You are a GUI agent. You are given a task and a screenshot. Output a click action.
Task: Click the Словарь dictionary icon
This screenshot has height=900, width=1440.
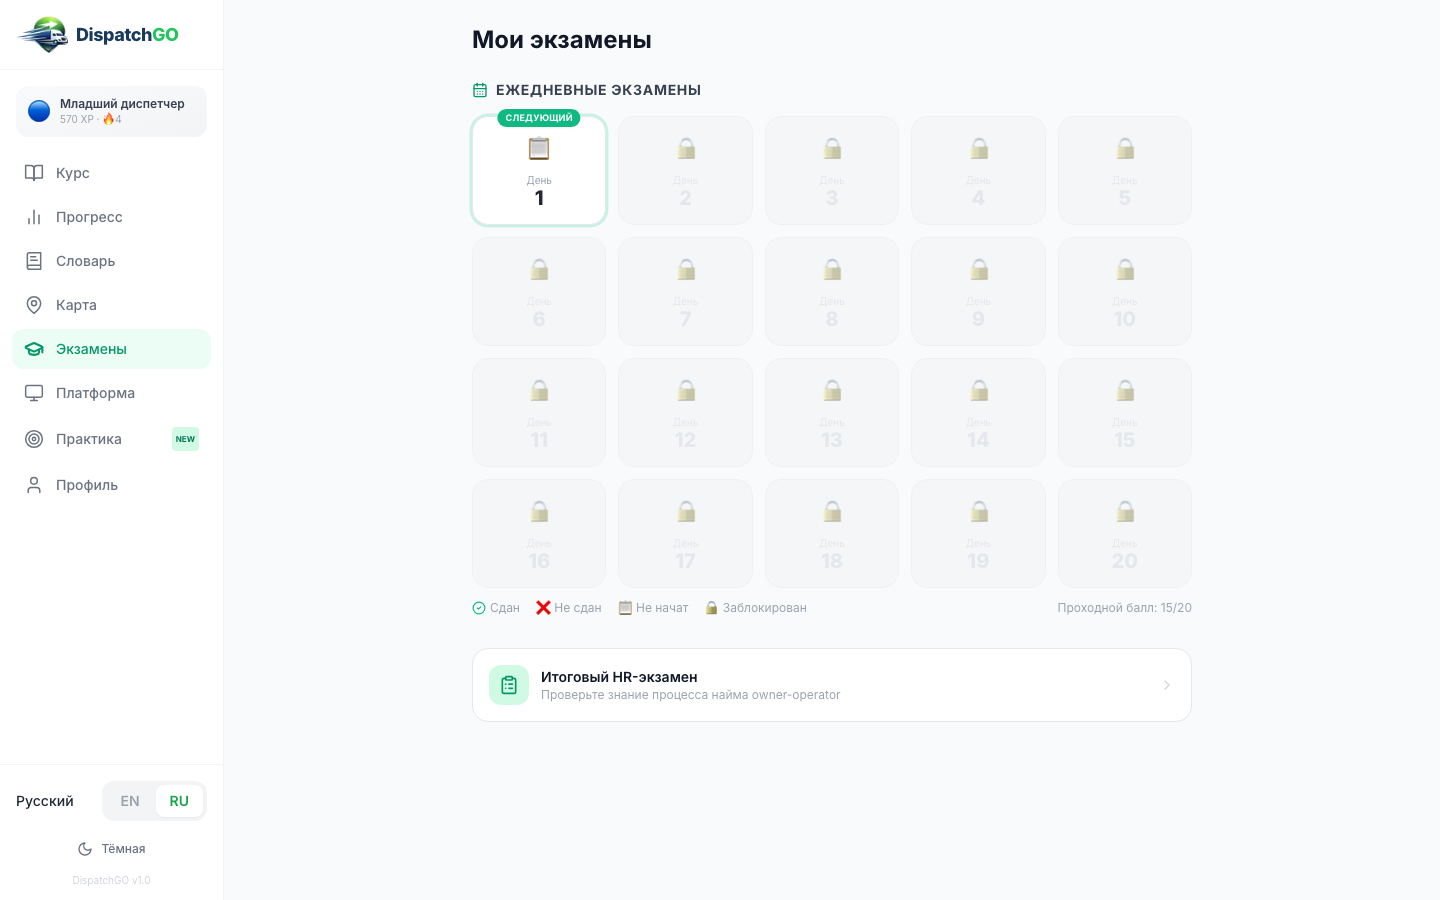point(34,261)
